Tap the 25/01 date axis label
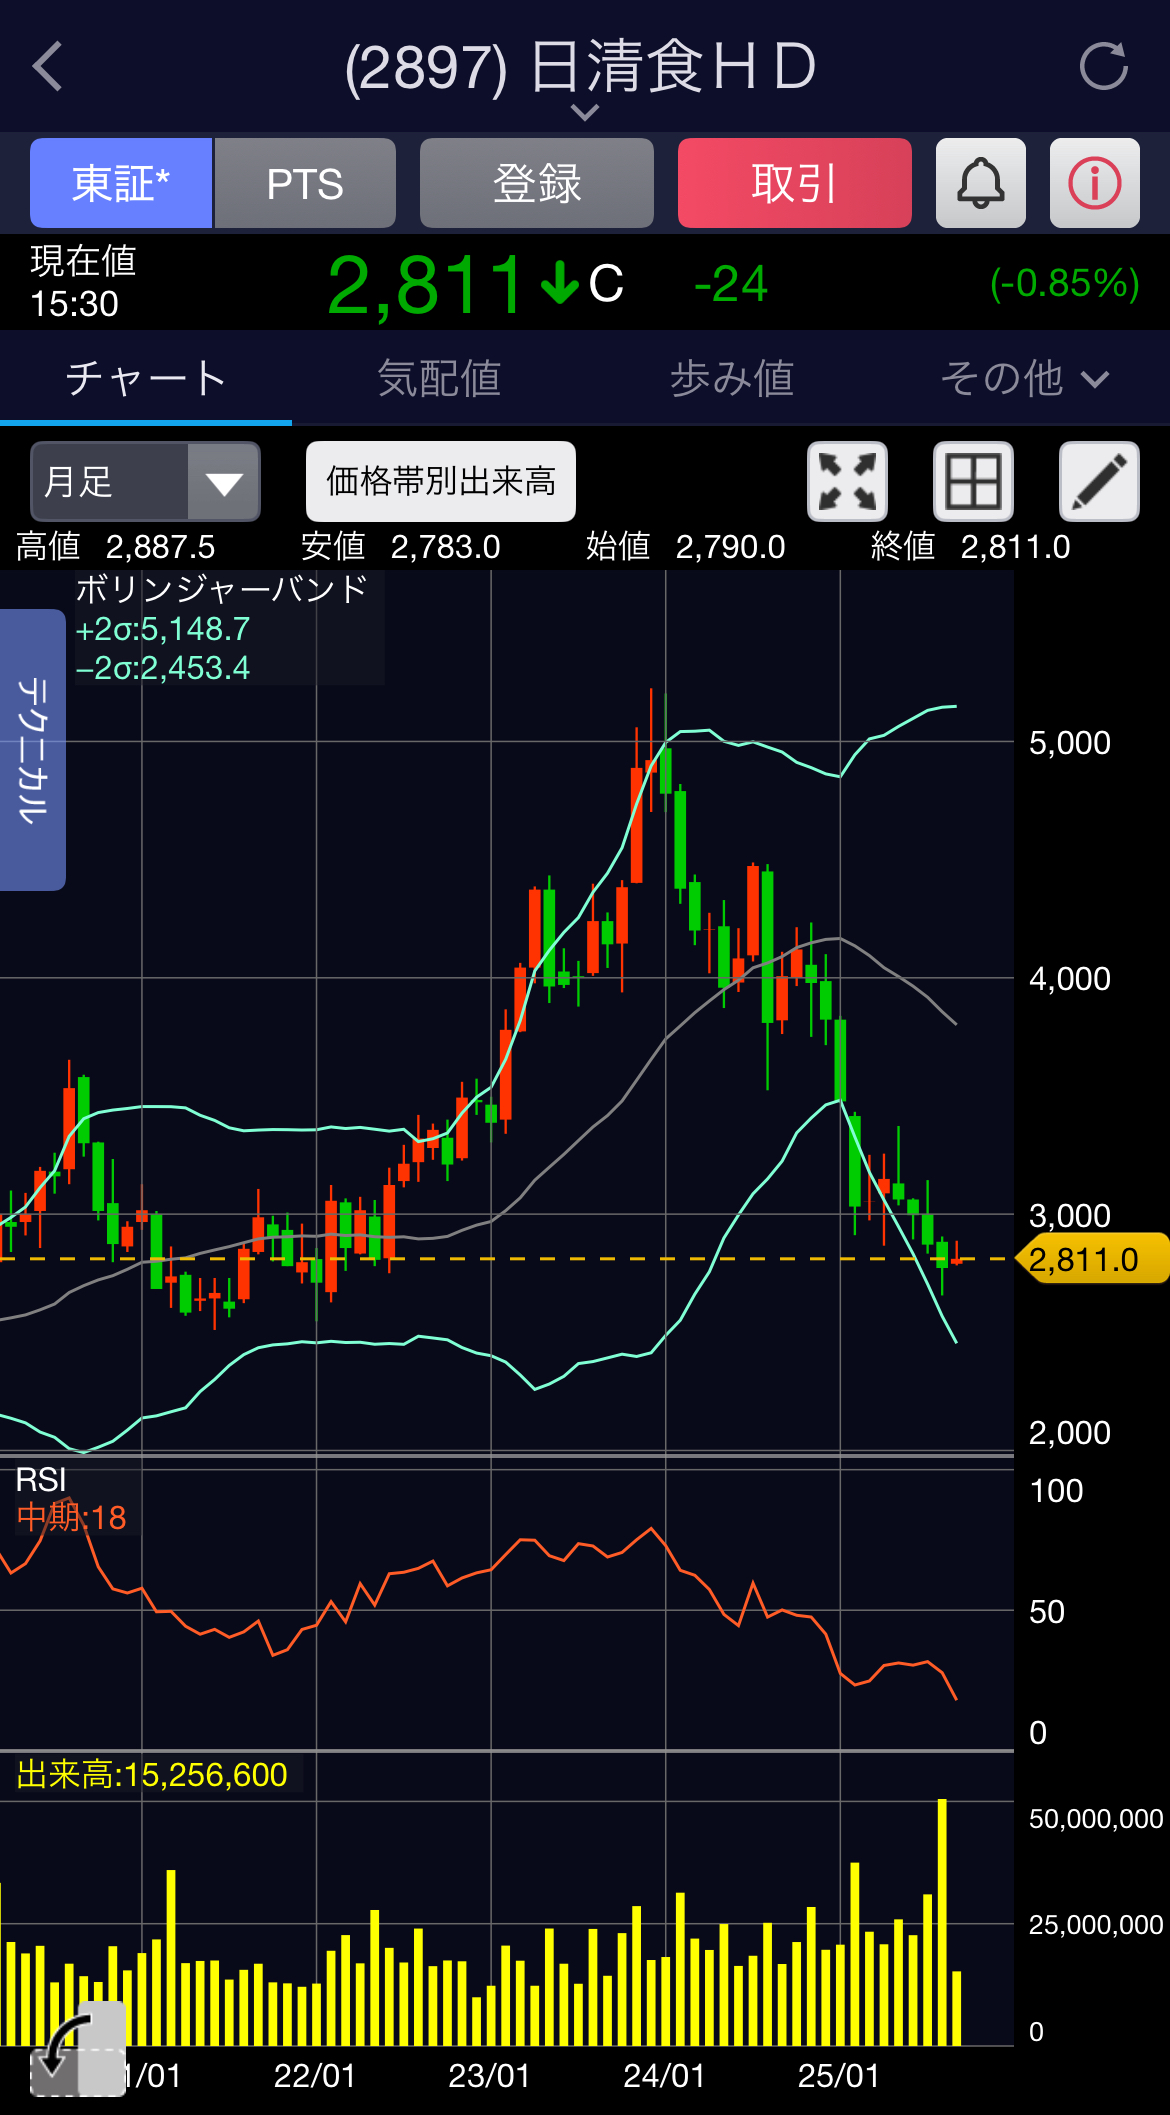Screen dimensions: 1170x2115 pos(839,2076)
